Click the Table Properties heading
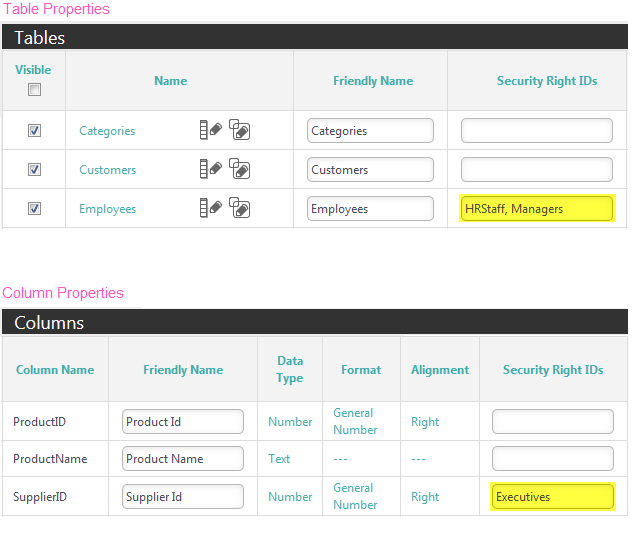The height and width of the screenshot is (533, 632). click(x=56, y=9)
